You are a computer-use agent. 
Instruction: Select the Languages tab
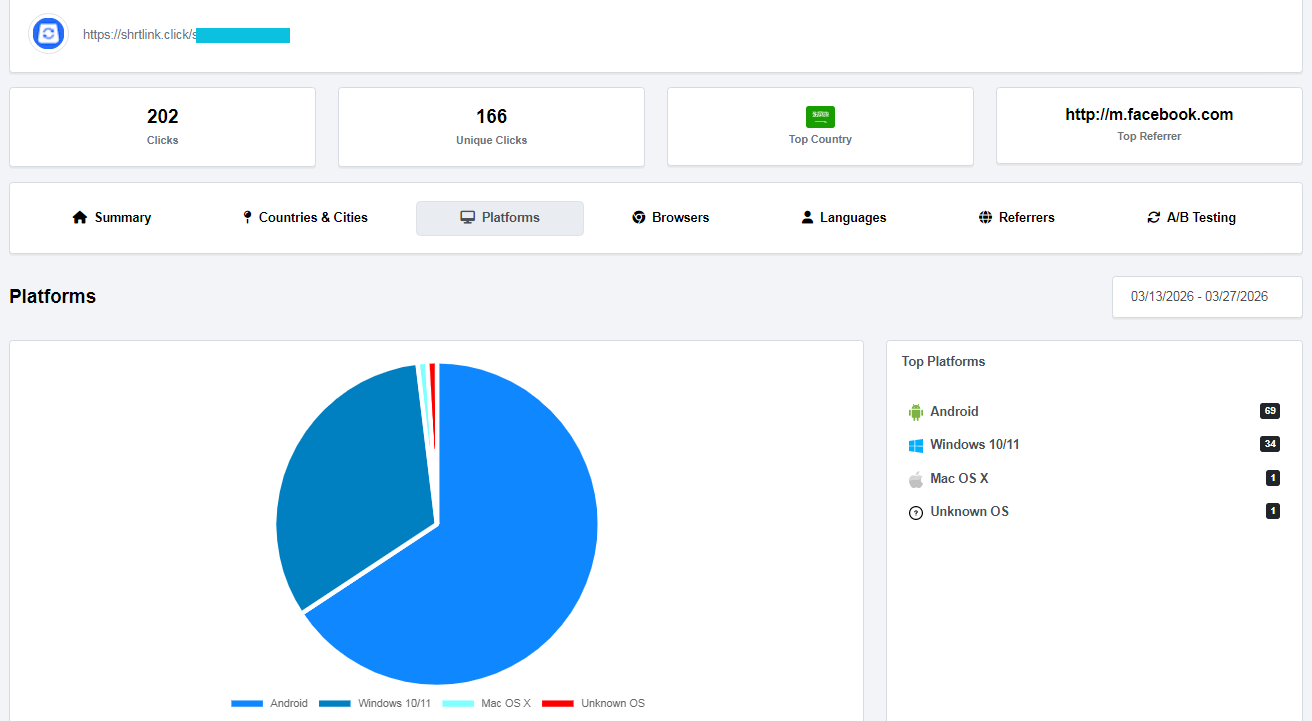843,217
